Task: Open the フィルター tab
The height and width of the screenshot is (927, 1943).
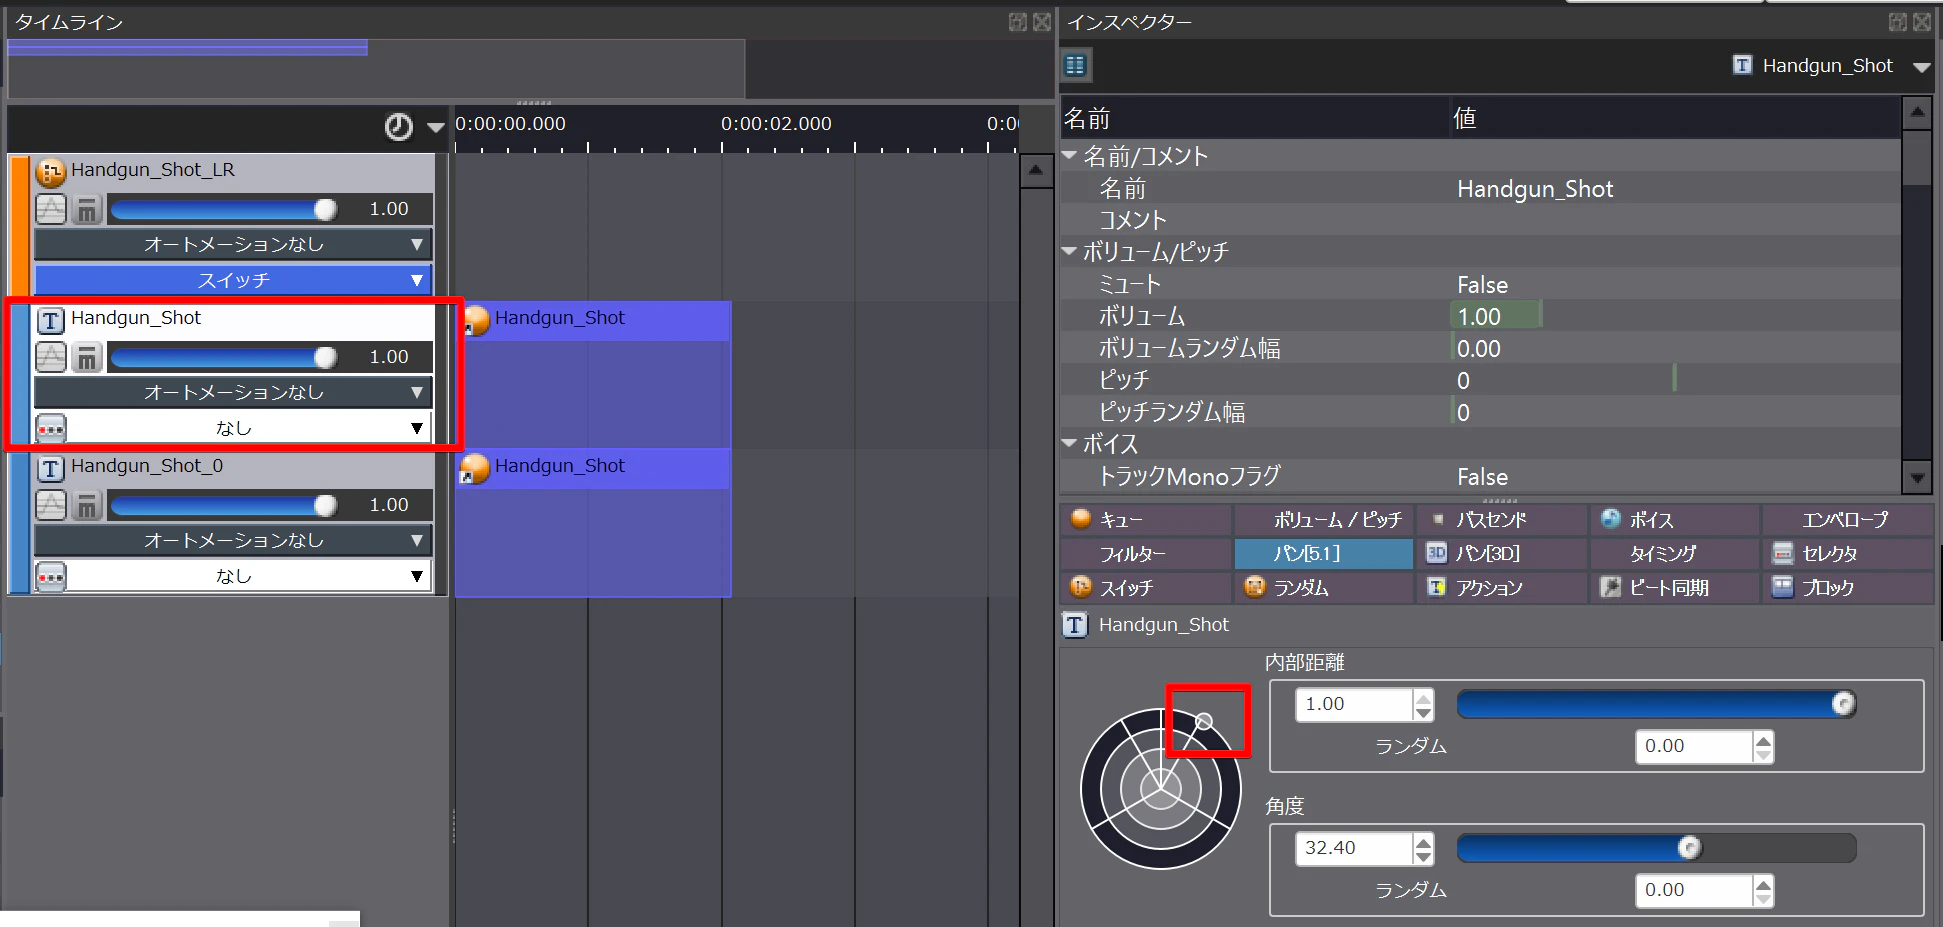Action: tap(1146, 554)
